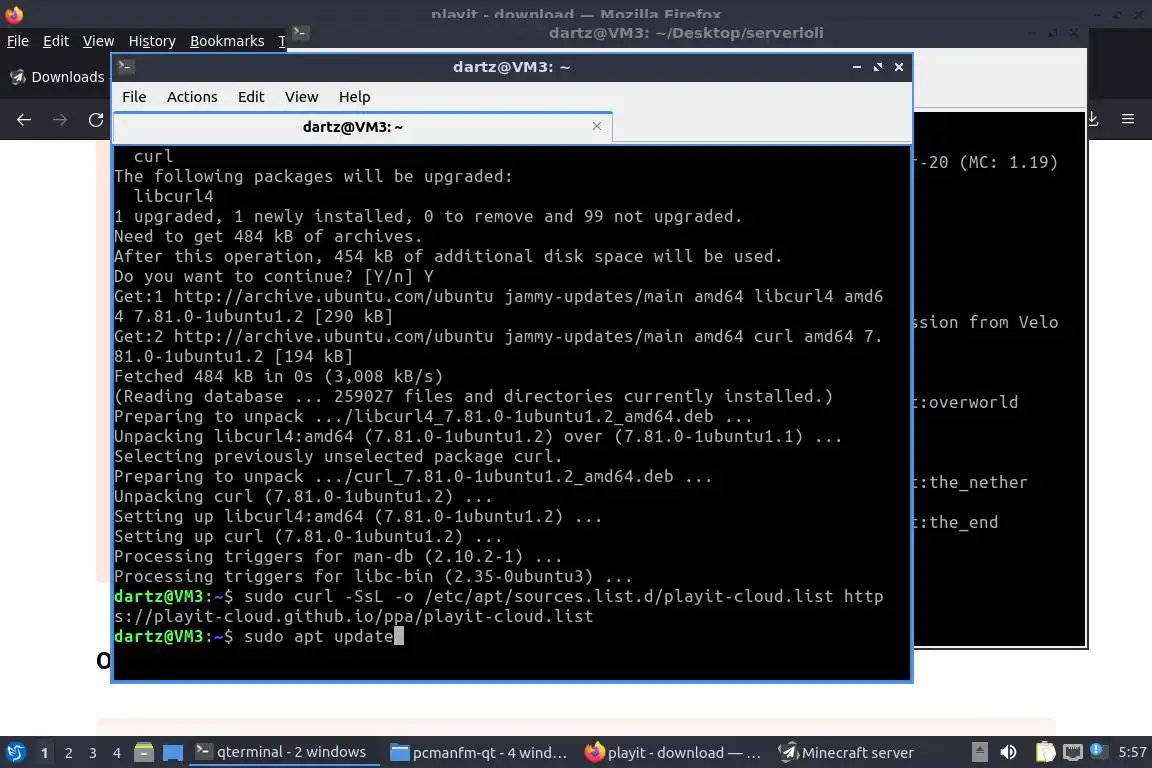Open the LXQt application menu
Image resolution: width=1152 pixels, height=768 pixels.
(15, 753)
